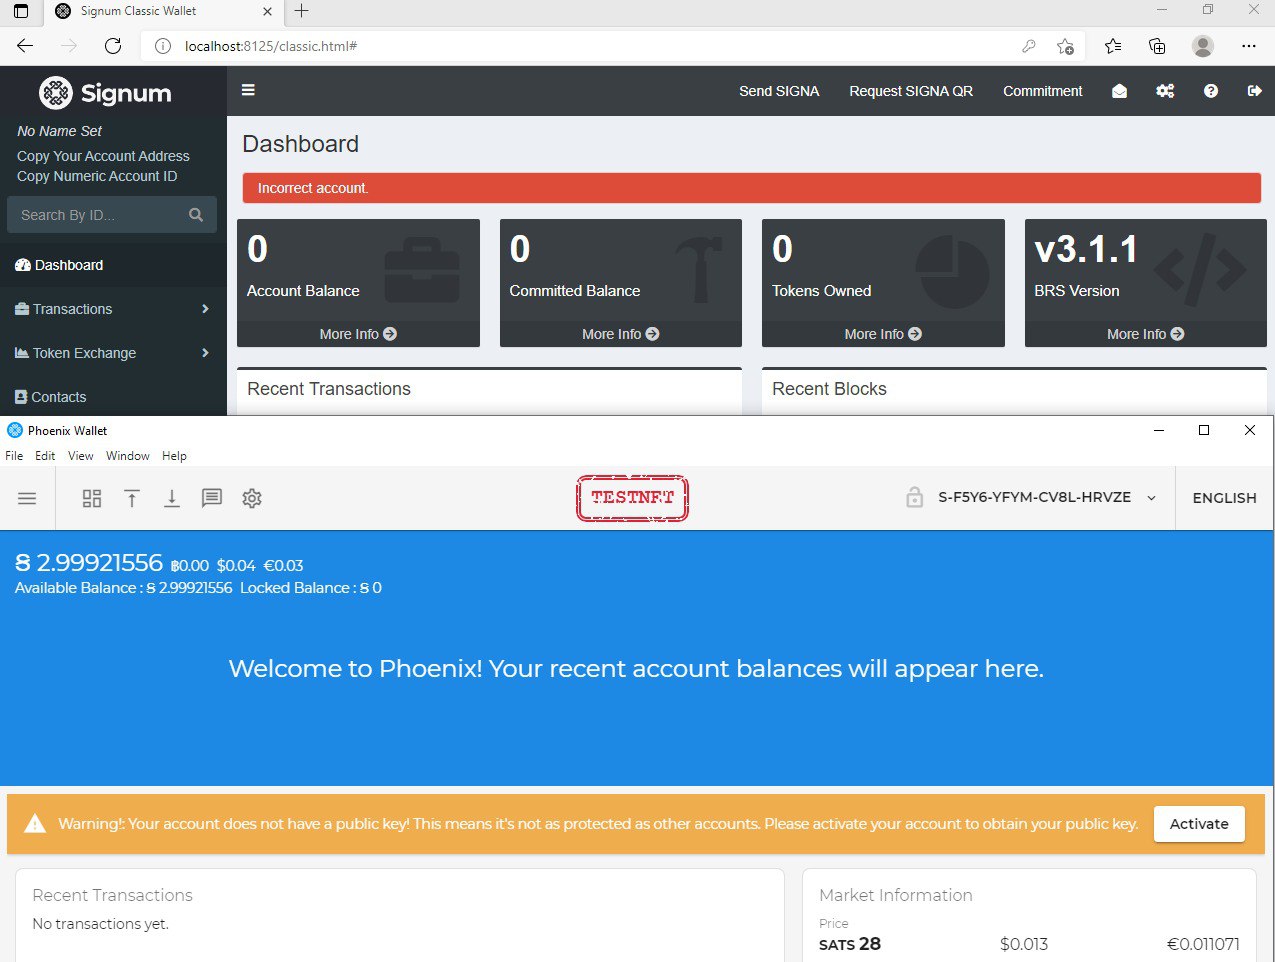Click the Signum Classic Wallet browser tab
1275x962 pixels.
[x=163, y=12]
